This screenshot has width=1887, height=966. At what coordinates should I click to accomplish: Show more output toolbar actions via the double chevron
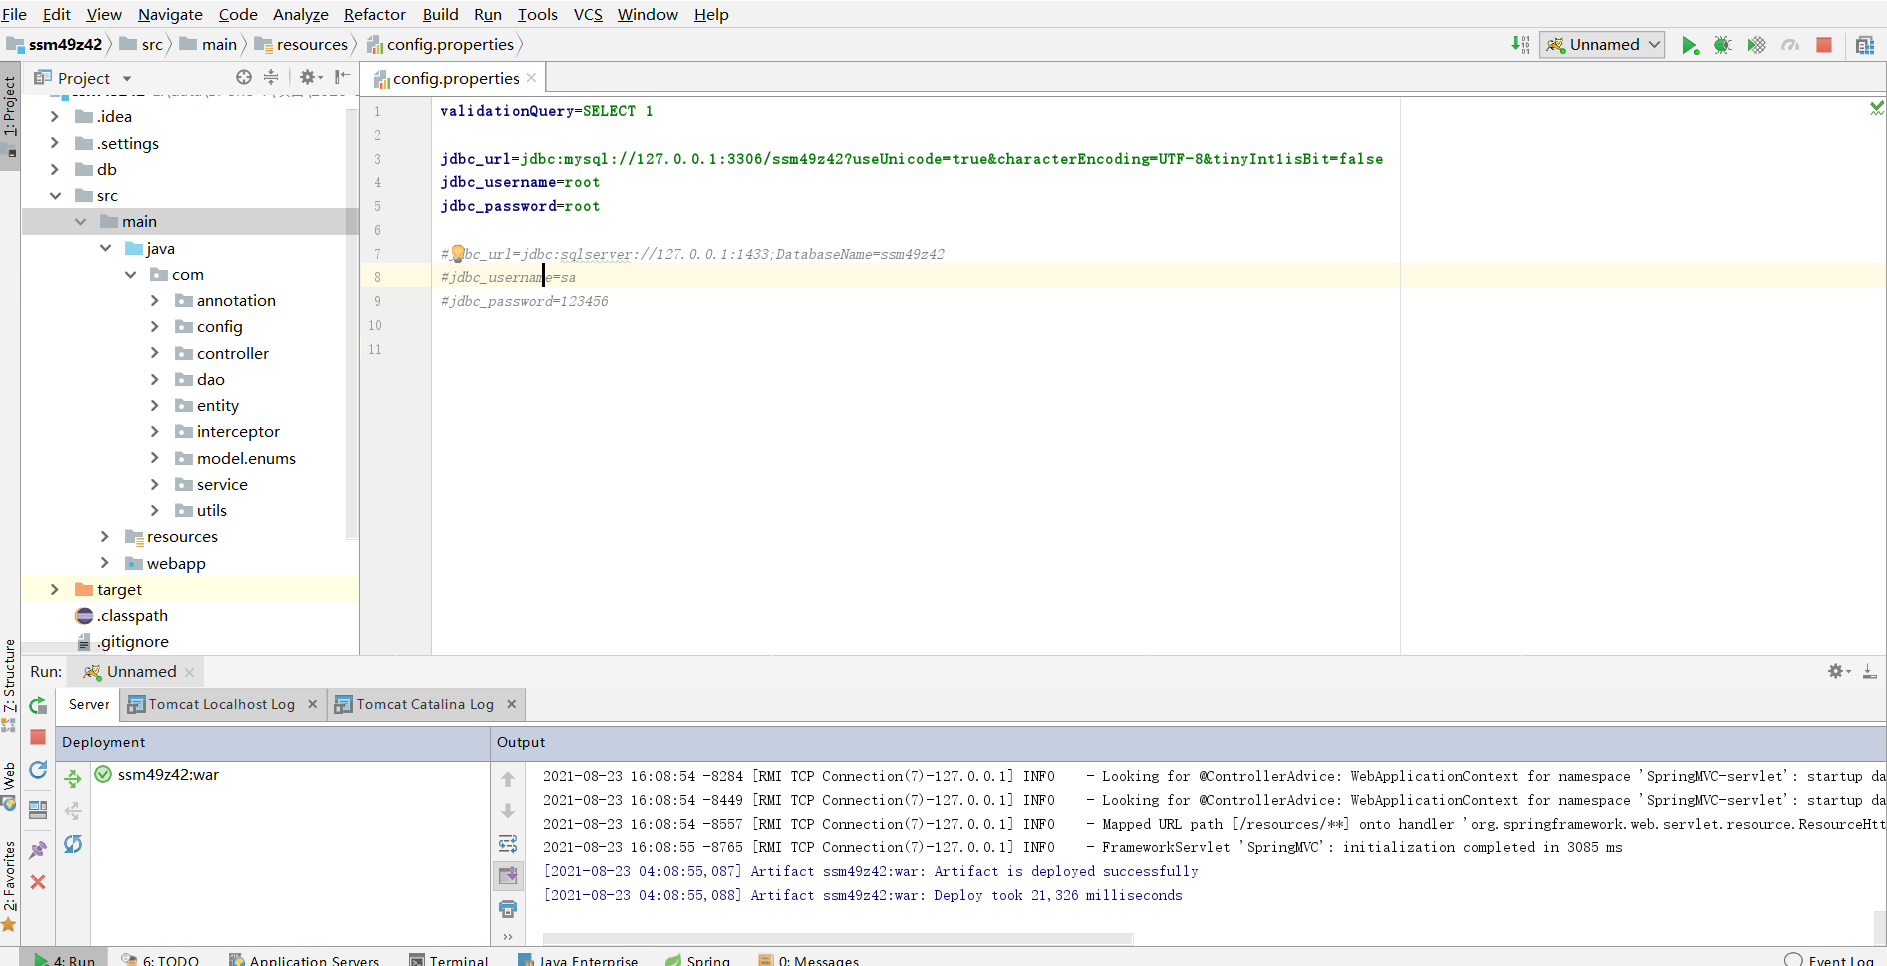click(508, 936)
